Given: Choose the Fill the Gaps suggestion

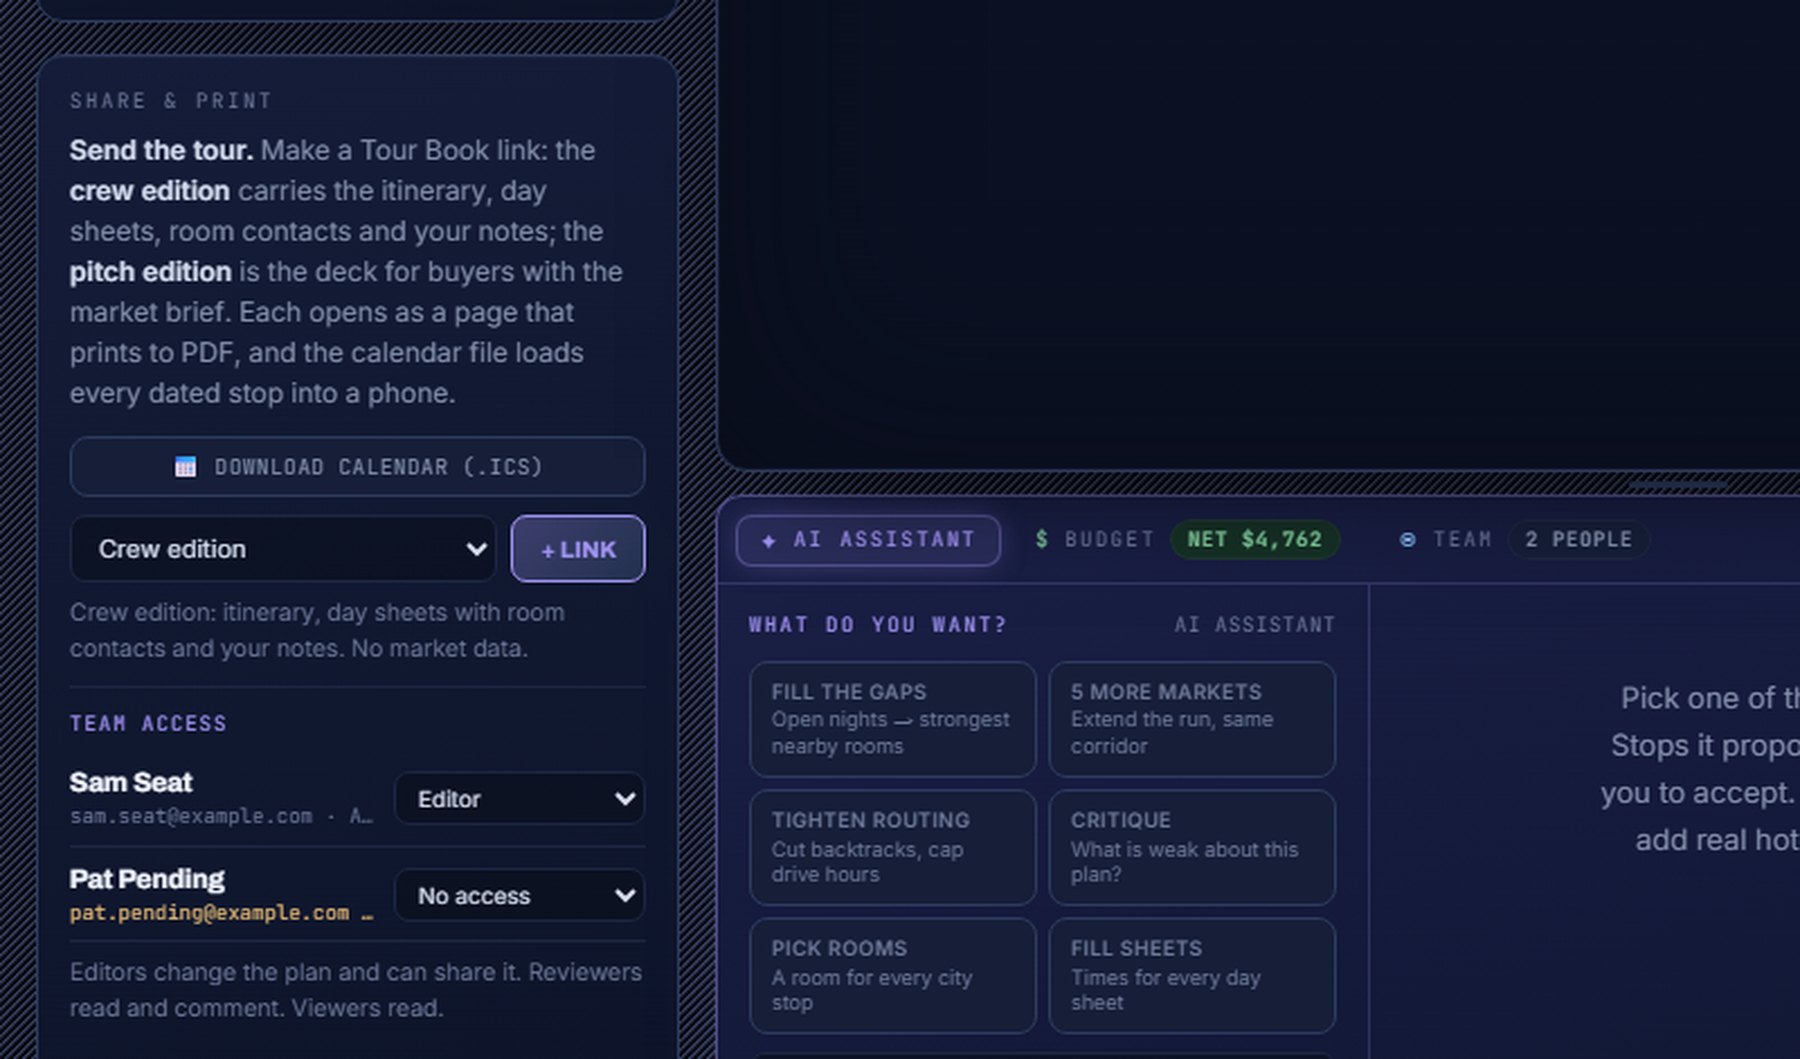Looking at the screenshot, I should click(892, 719).
